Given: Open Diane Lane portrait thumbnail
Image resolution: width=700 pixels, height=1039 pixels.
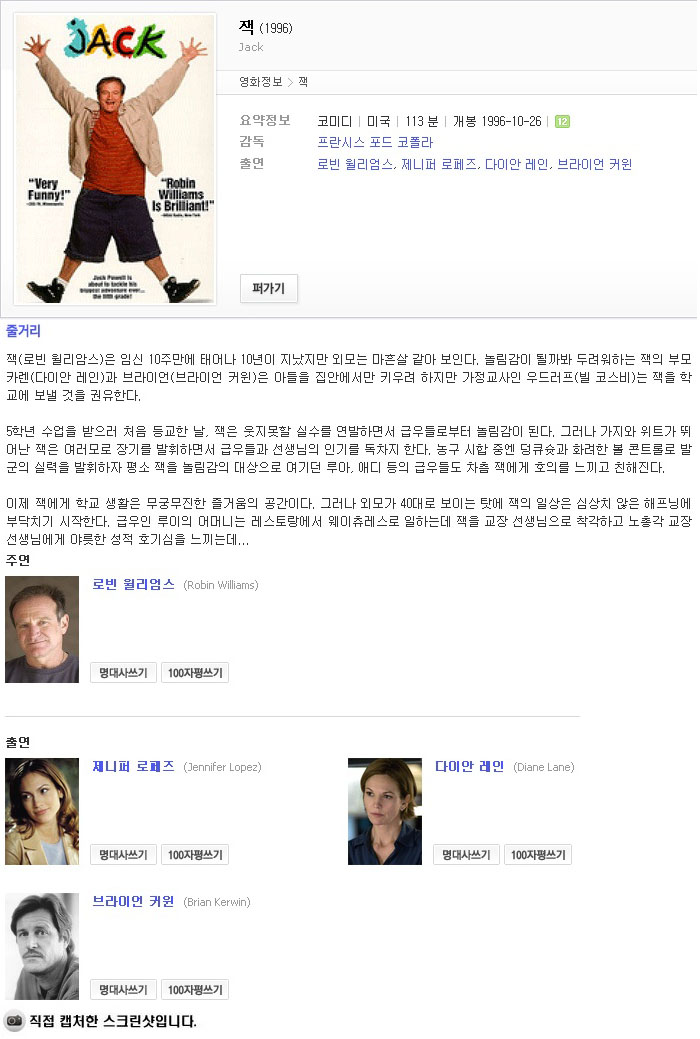Looking at the screenshot, I should click(x=385, y=812).
